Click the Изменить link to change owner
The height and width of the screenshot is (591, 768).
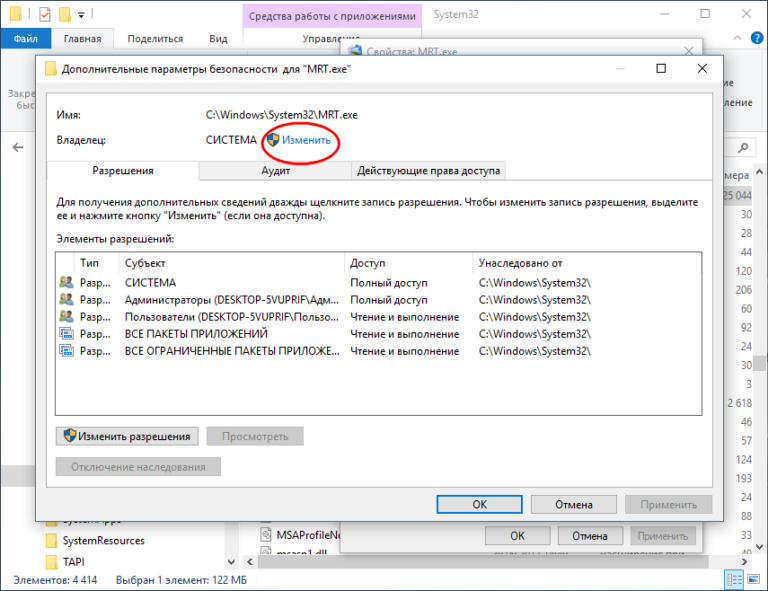pos(305,141)
